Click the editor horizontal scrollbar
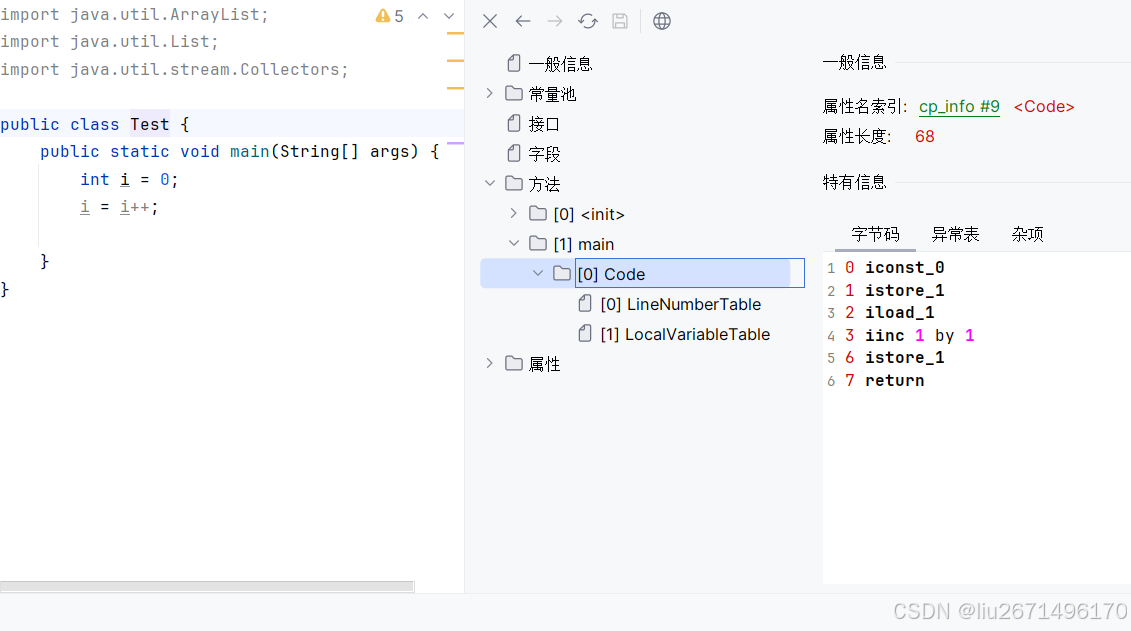1131x631 pixels. click(207, 586)
